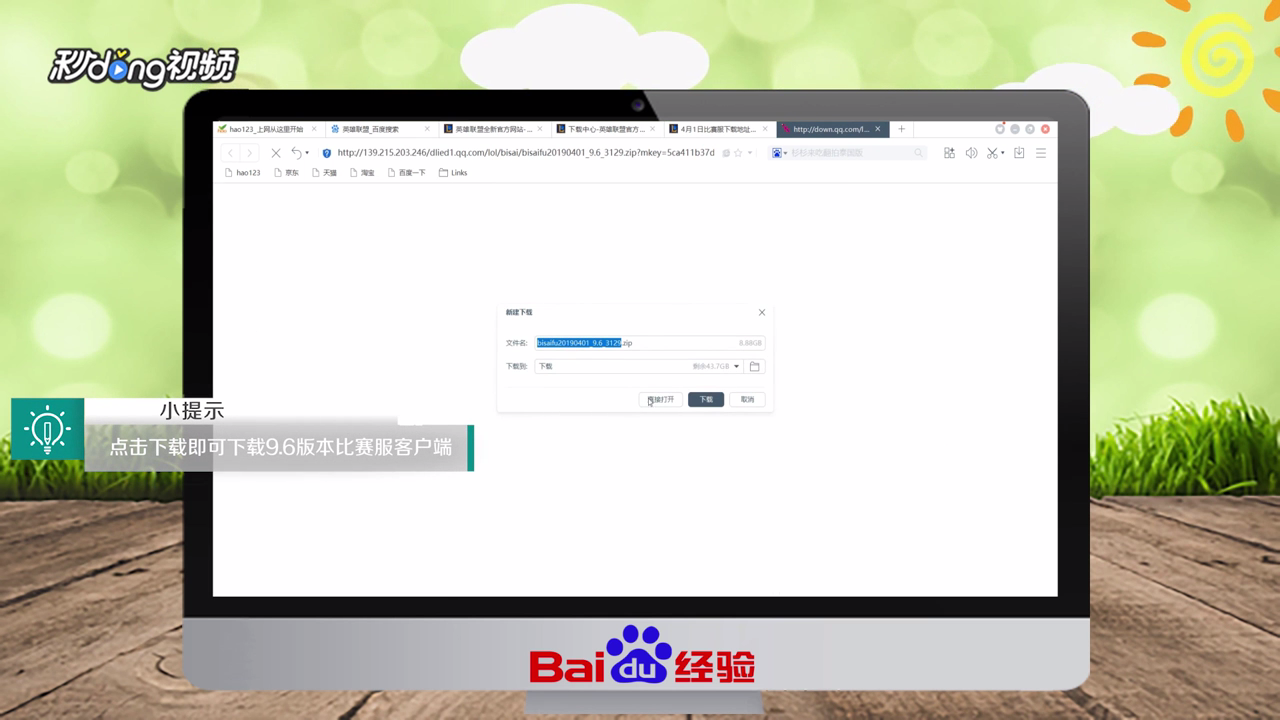Select the http://down.qq.com tab

pos(830,129)
